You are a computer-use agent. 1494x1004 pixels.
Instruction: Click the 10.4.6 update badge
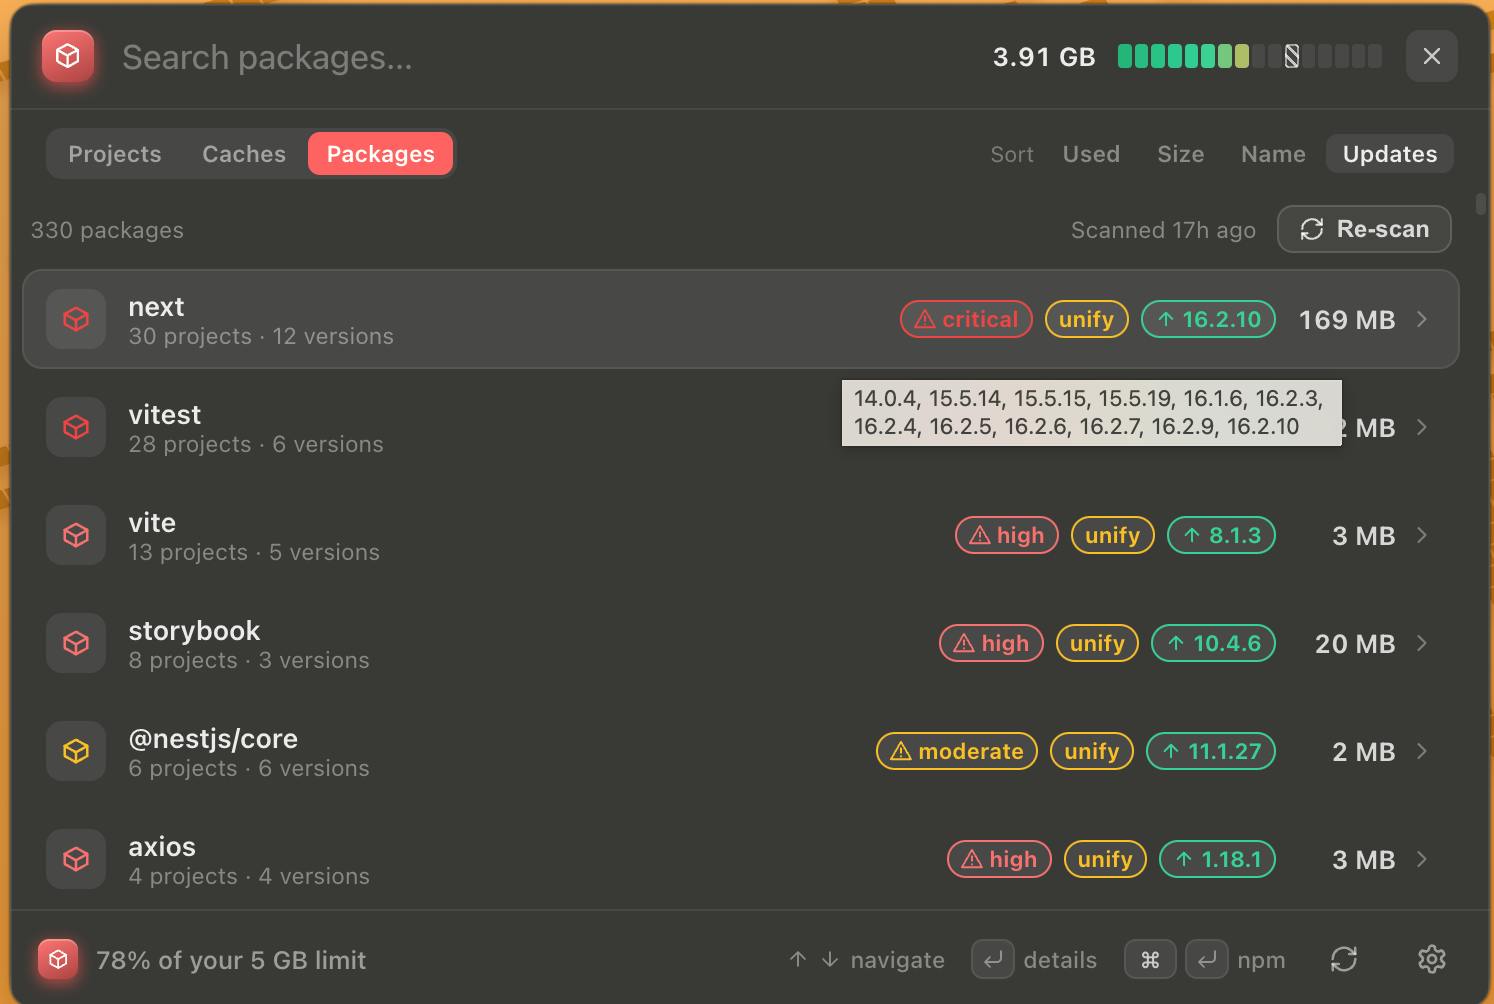pos(1213,643)
